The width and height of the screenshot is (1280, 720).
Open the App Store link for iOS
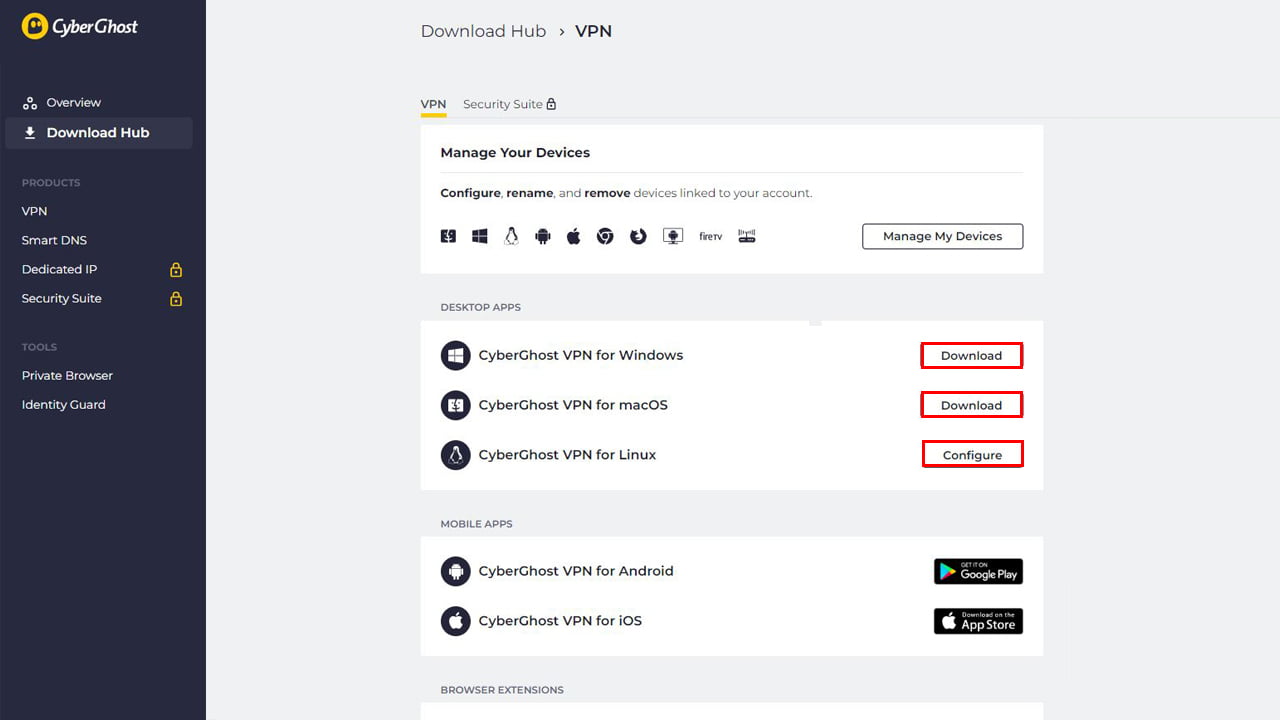[978, 621]
